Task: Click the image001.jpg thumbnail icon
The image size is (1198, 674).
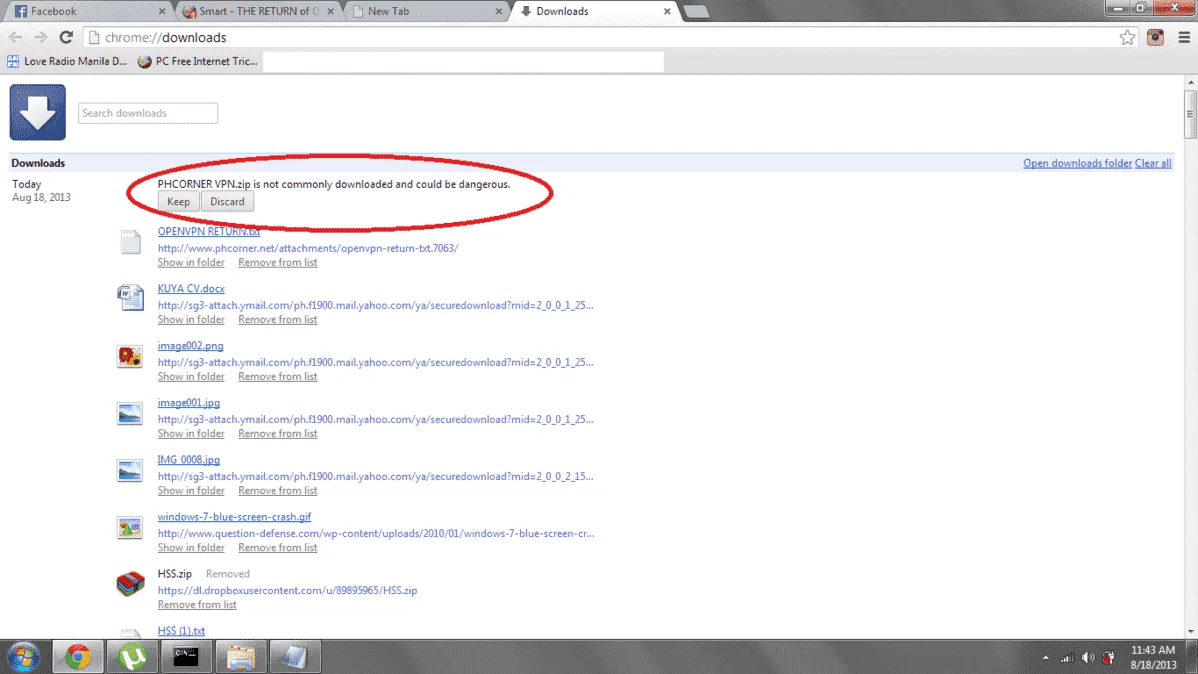Action: (130, 413)
